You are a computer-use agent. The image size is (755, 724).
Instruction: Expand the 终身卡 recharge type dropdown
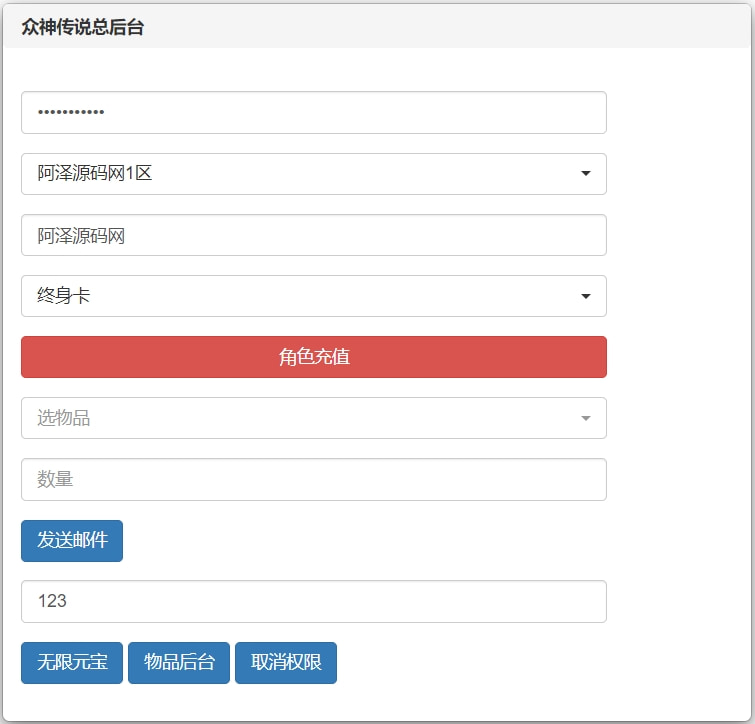coord(313,296)
